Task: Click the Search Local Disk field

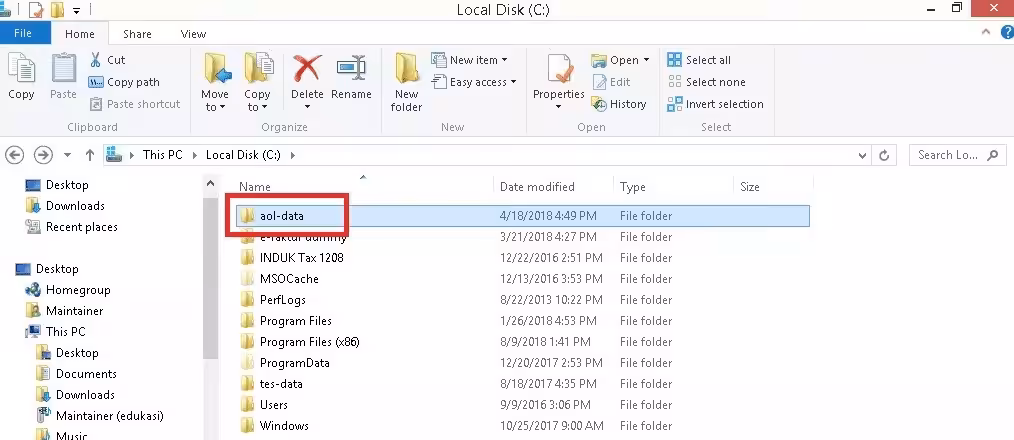Action: 958,155
